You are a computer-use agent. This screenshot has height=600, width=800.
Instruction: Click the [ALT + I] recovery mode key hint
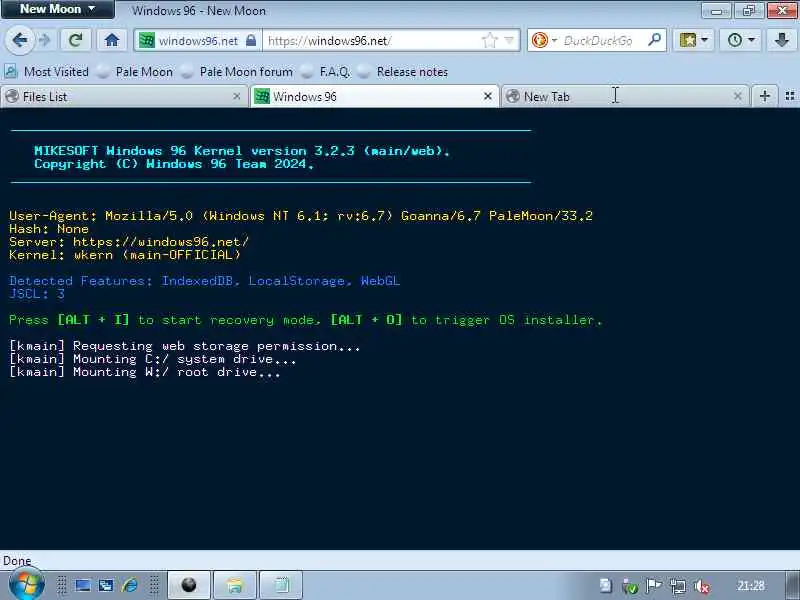coord(93,320)
